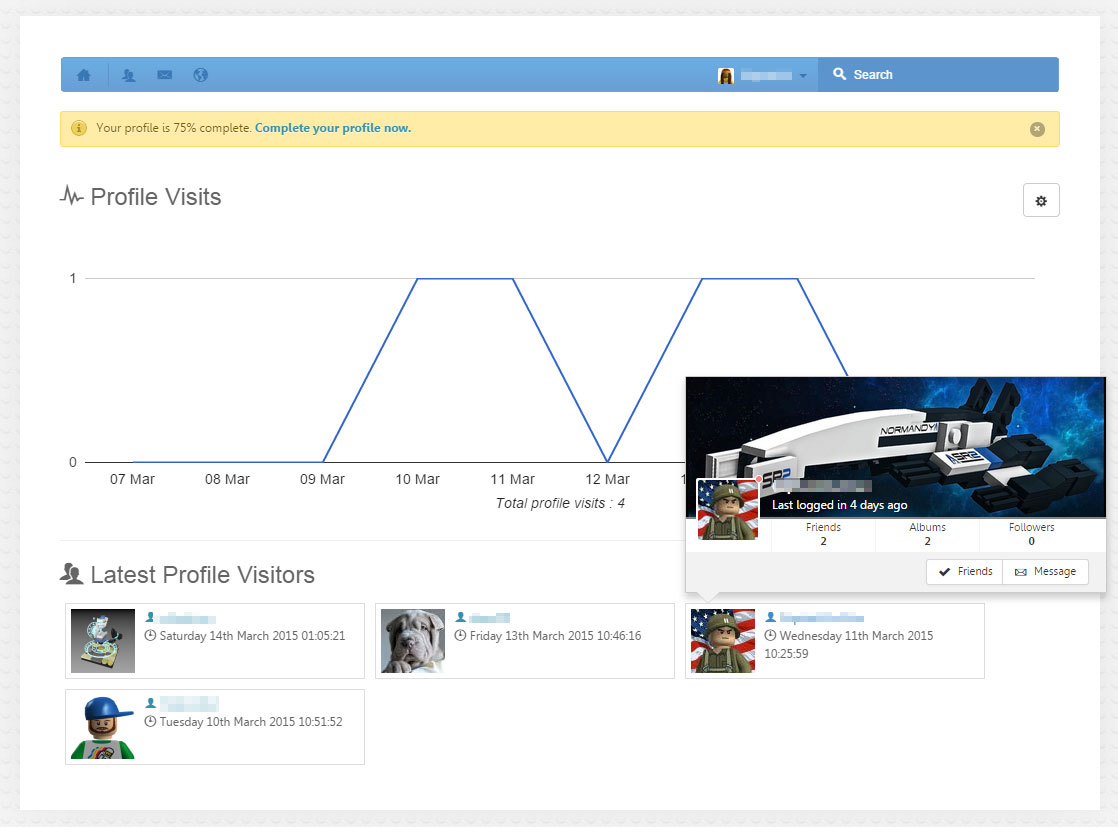The height and width of the screenshot is (827, 1118).
Task: Open Albums count in profile popup
Action: (927, 534)
